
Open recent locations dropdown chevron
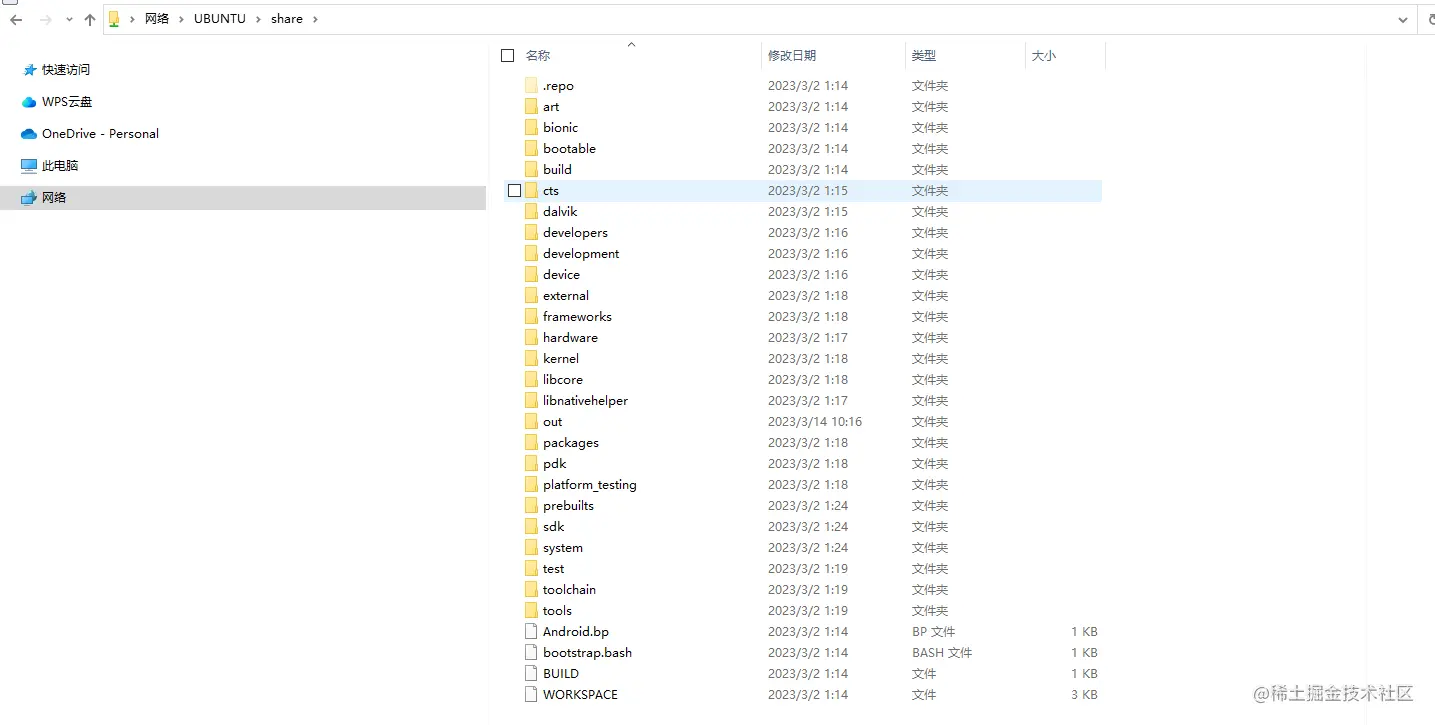69,19
